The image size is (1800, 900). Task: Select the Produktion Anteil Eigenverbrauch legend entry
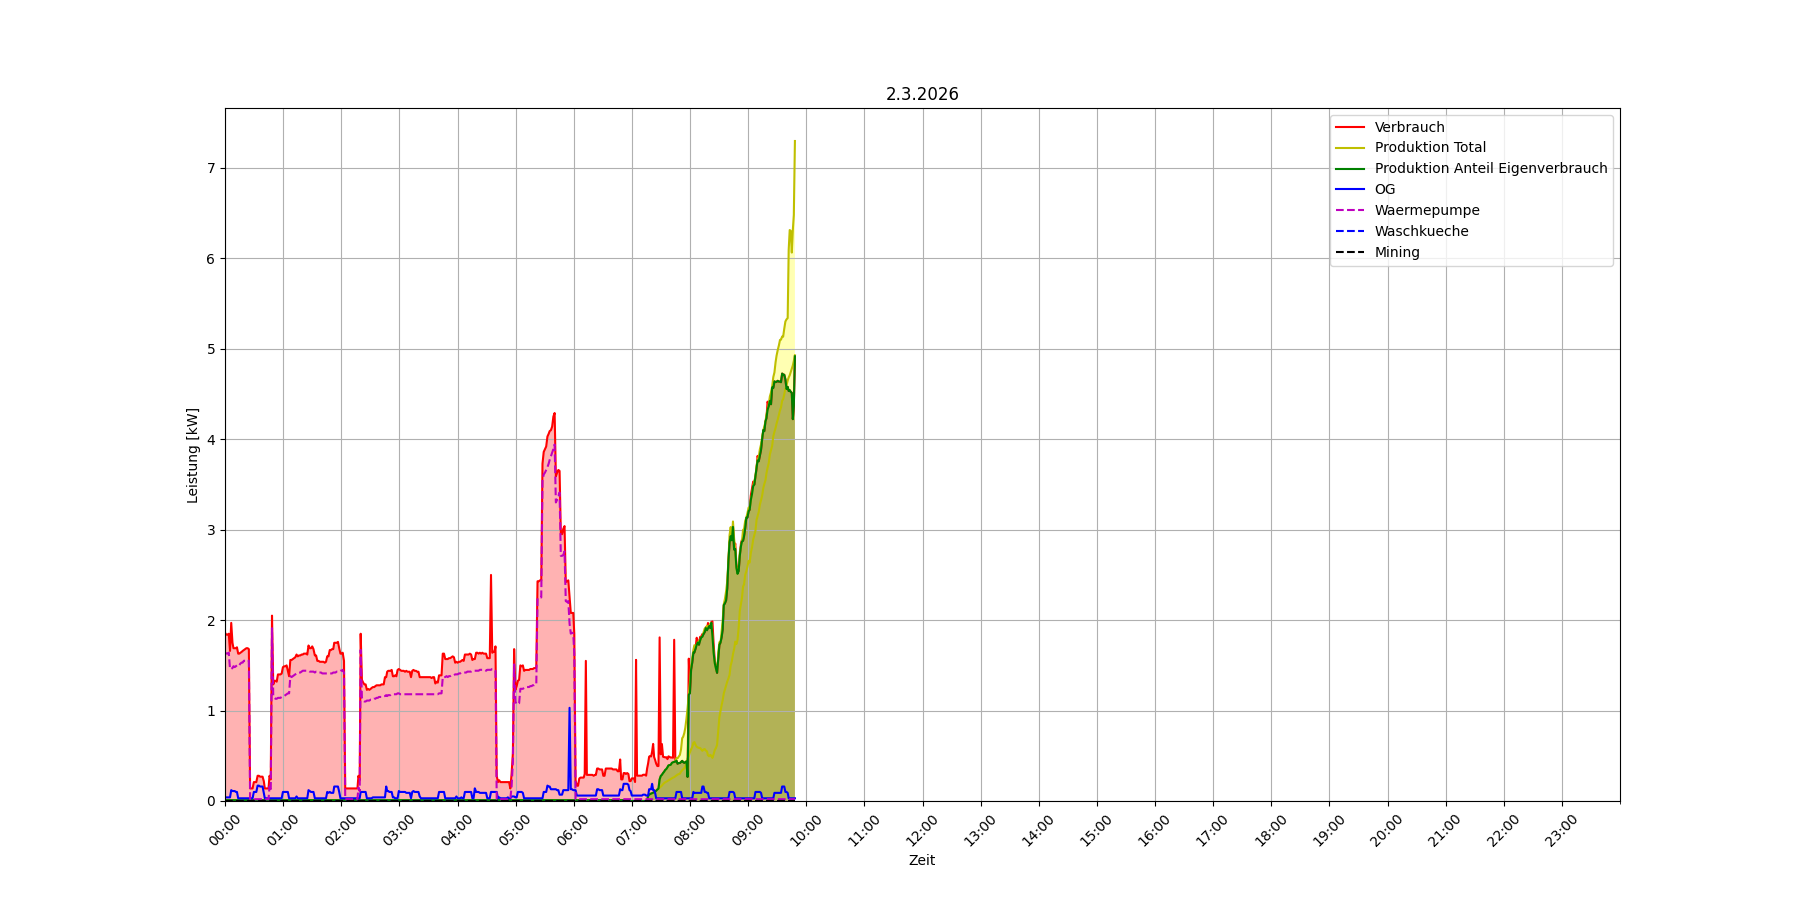(x=1490, y=169)
